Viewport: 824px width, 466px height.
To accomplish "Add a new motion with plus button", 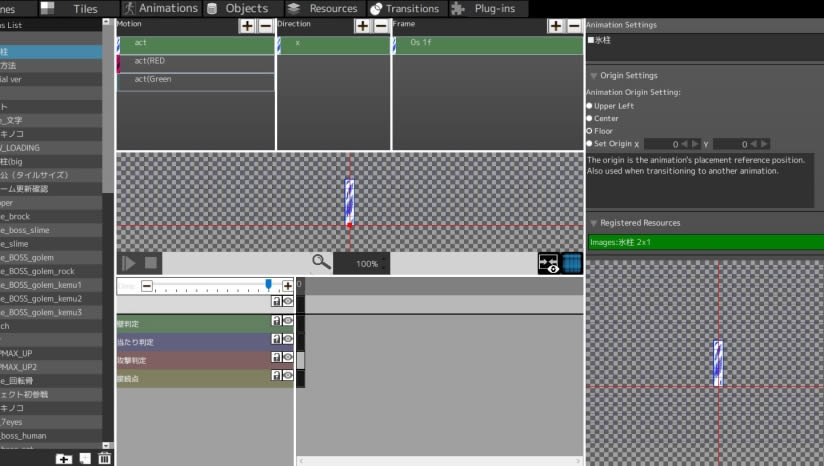I will click(247, 26).
